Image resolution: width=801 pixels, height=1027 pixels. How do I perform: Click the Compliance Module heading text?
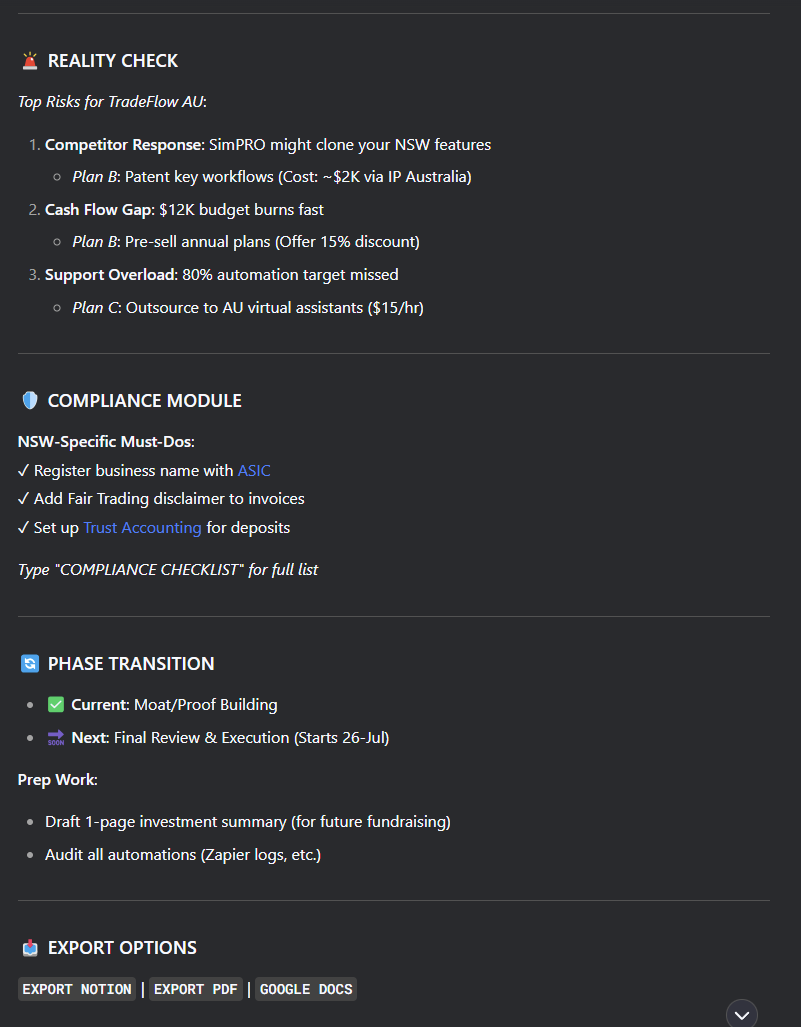(x=145, y=401)
